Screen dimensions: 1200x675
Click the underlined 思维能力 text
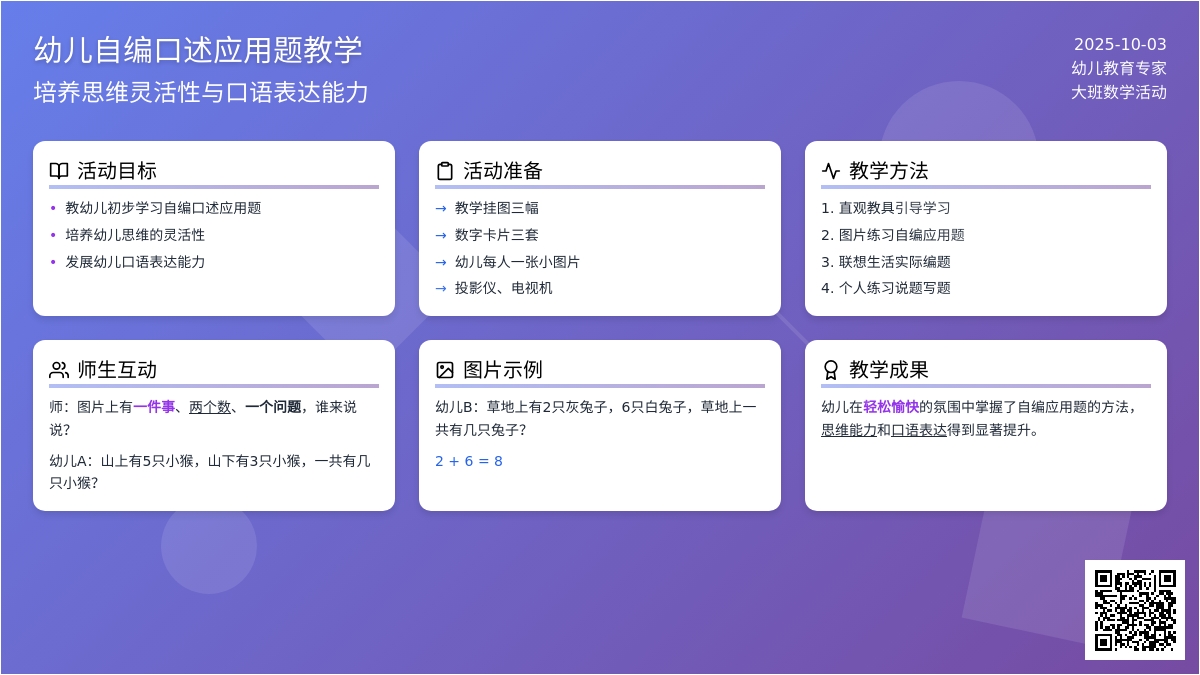click(x=849, y=430)
